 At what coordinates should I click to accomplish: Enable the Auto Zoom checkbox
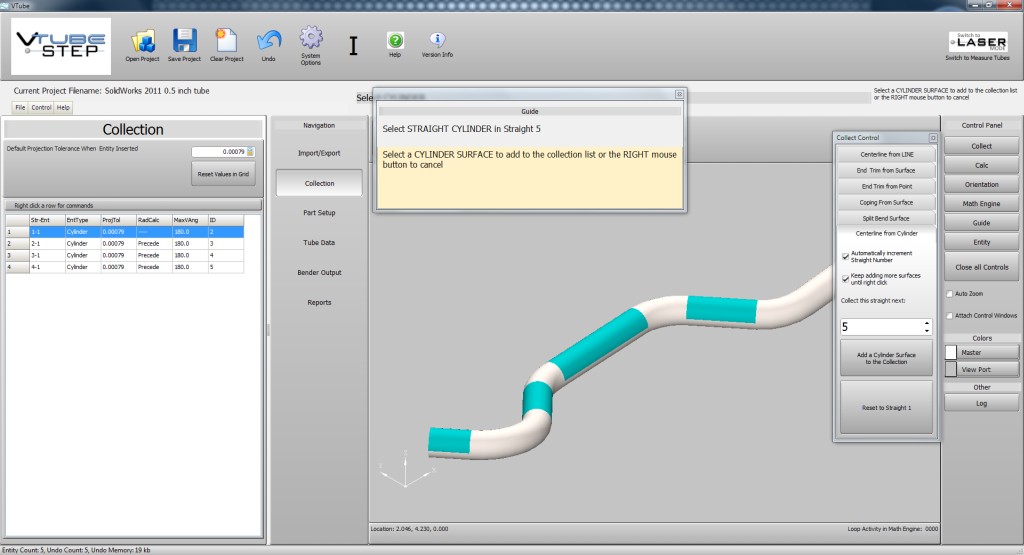950,294
